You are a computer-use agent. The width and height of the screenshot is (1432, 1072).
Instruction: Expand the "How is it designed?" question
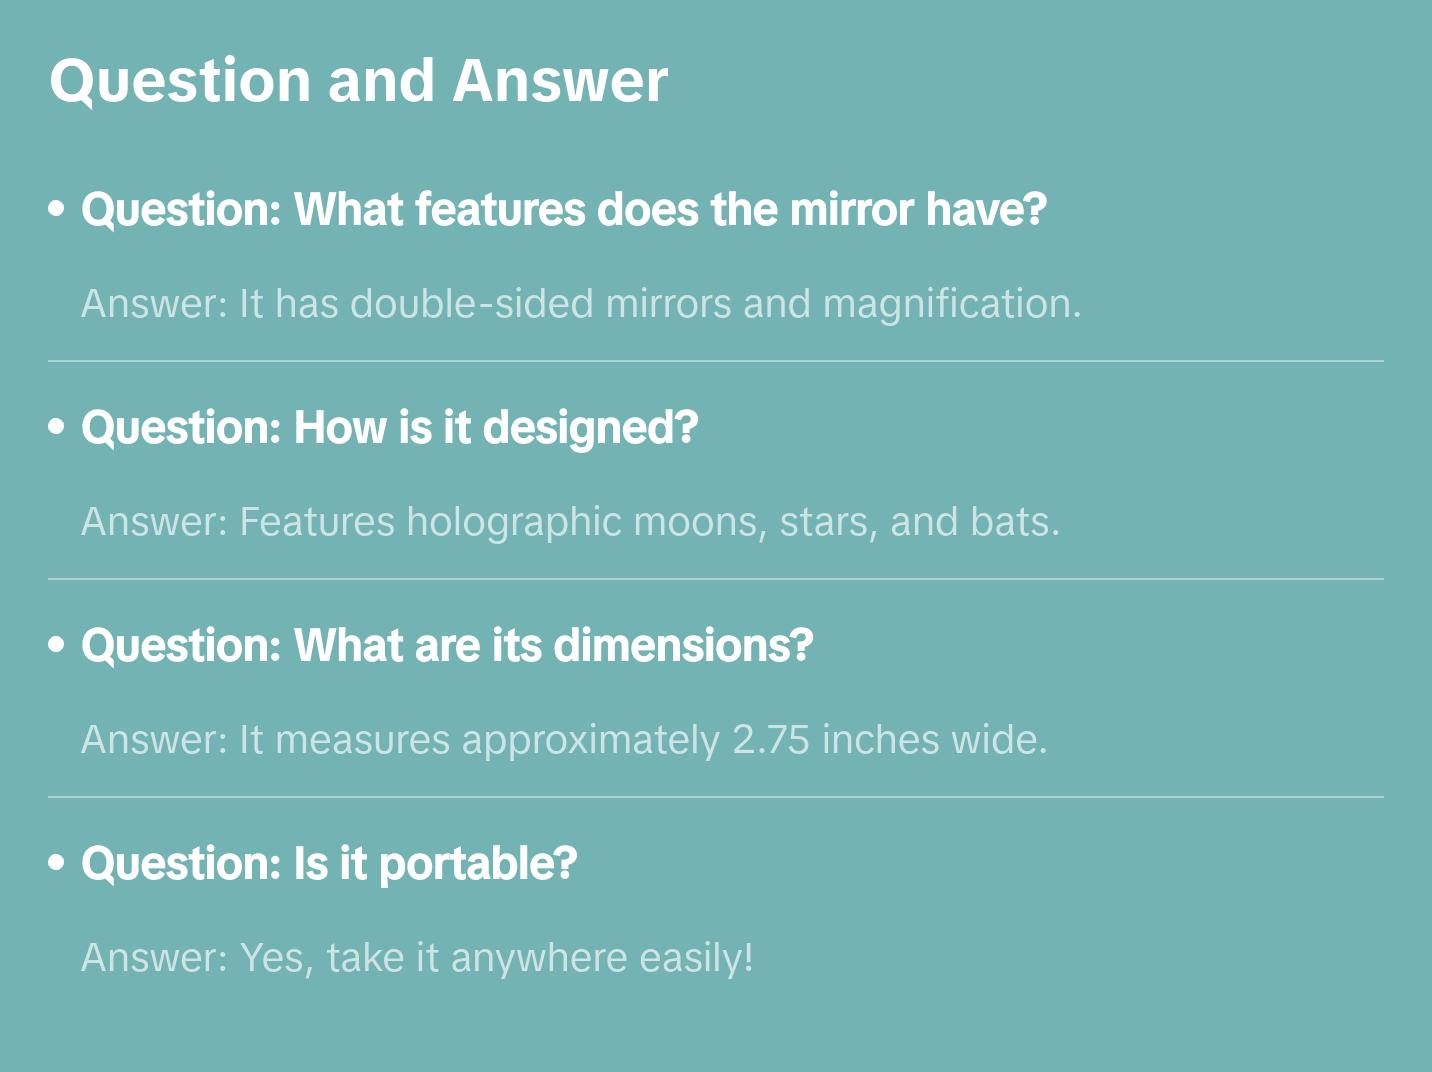tap(389, 428)
